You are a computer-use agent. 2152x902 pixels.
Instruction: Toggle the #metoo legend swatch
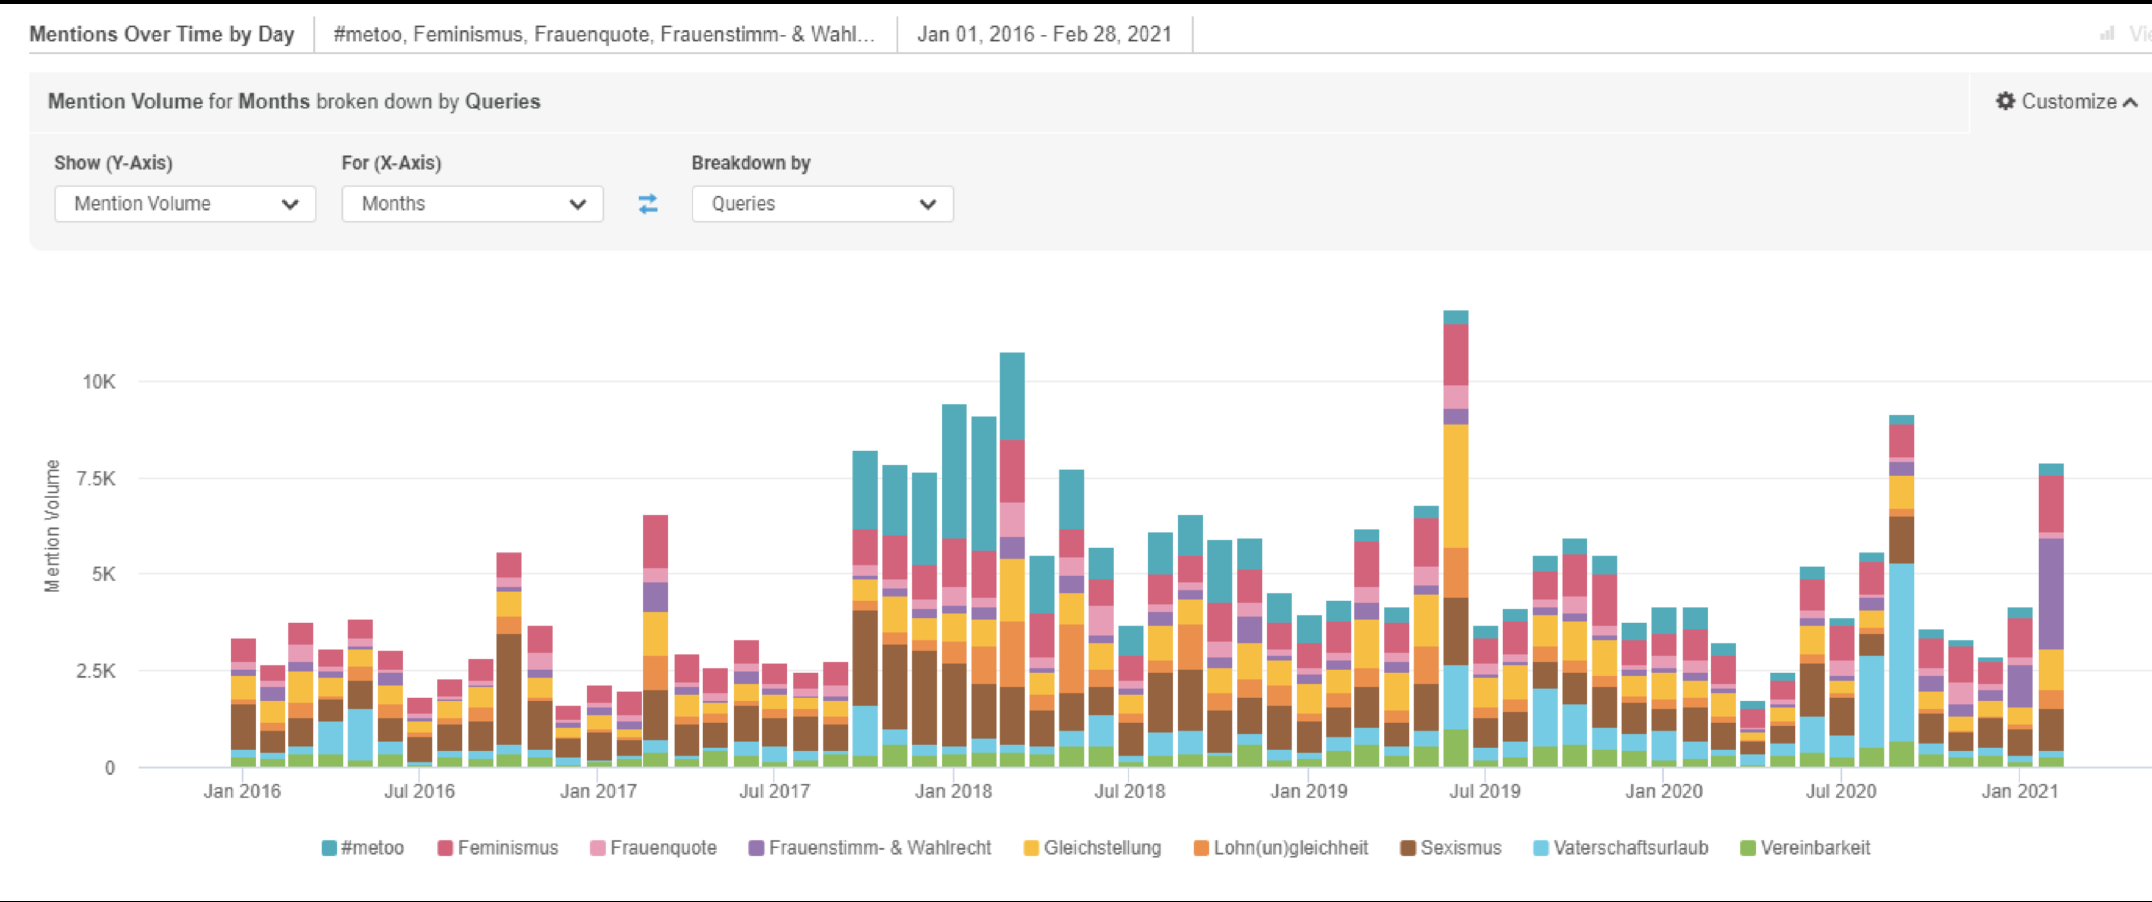[x=329, y=848]
